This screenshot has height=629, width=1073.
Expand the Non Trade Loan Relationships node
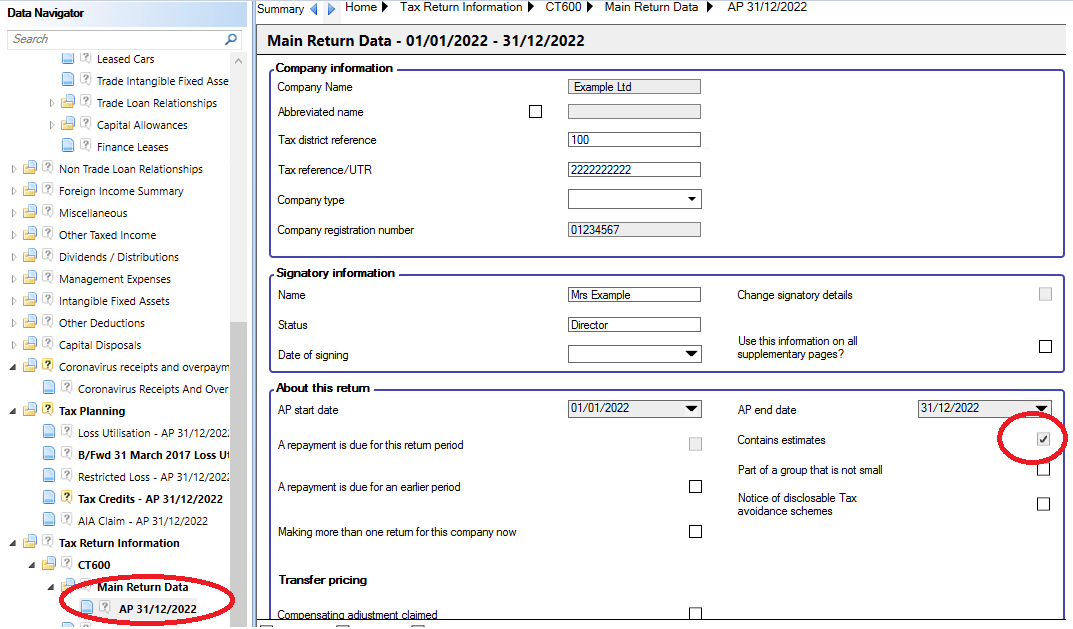(x=14, y=169)
